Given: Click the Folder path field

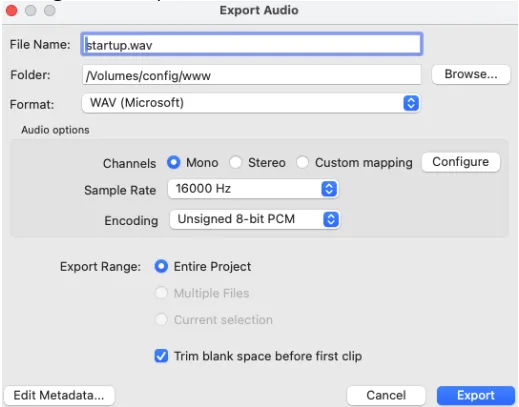Looking at the screenshot, I should 252,75.
